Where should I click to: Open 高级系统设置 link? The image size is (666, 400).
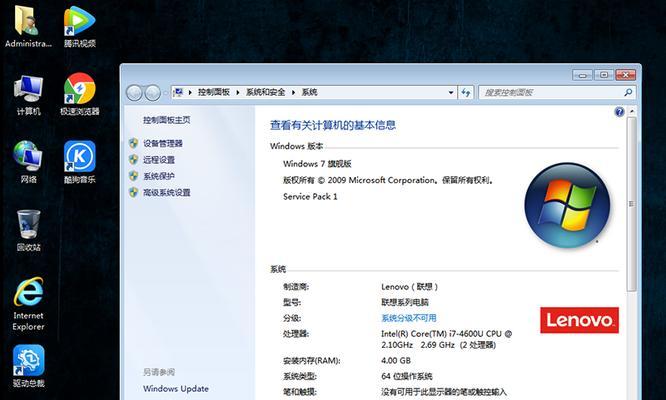tap(166, 192)
